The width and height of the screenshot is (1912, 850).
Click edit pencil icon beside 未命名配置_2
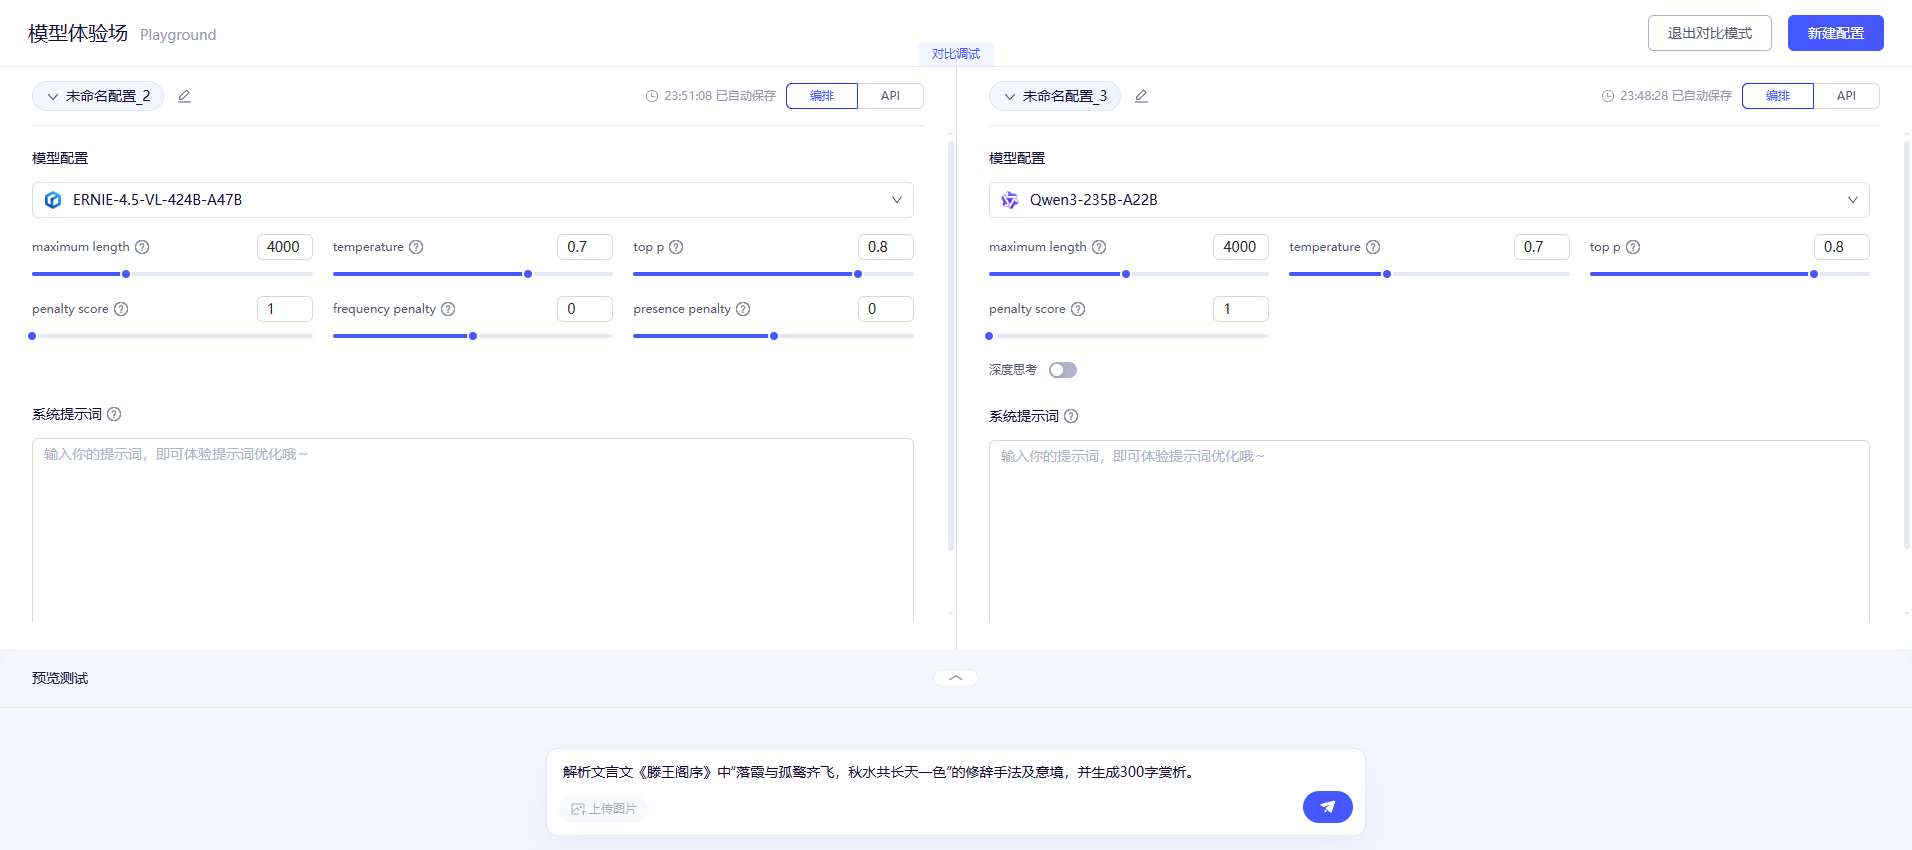point(184,96)
